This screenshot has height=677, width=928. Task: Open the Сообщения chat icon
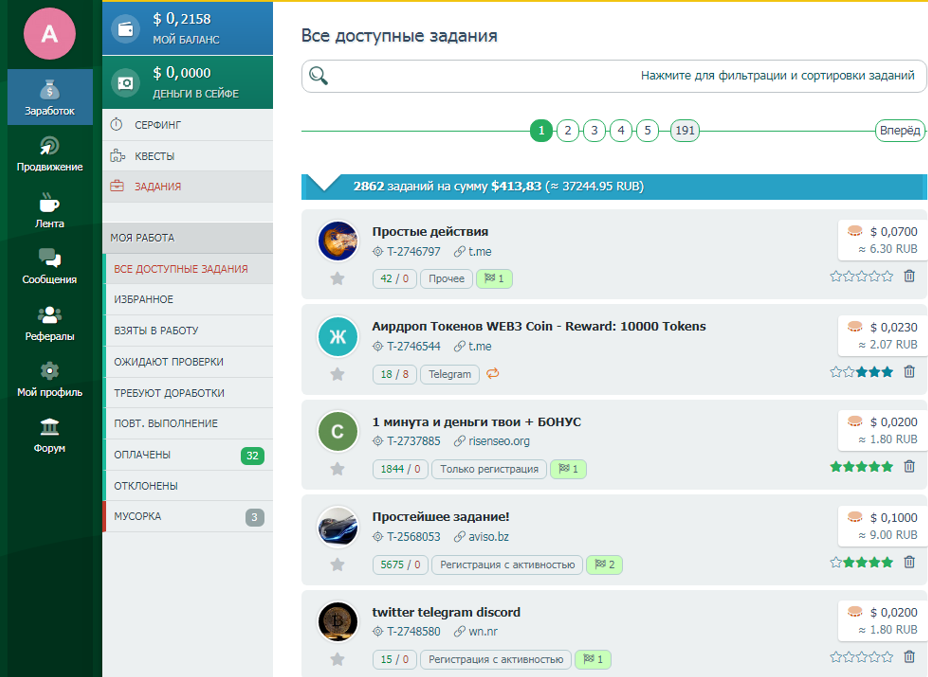pos(50,258)
